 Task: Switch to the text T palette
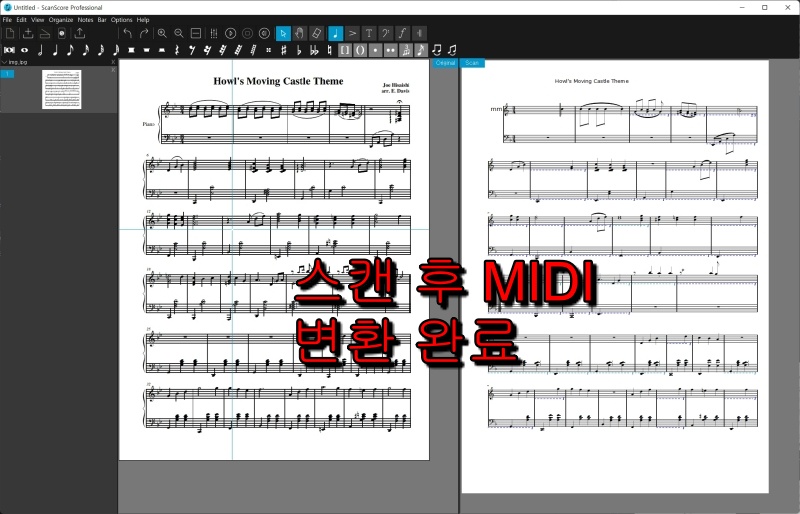pyautogui.click(x=369, y=34)
